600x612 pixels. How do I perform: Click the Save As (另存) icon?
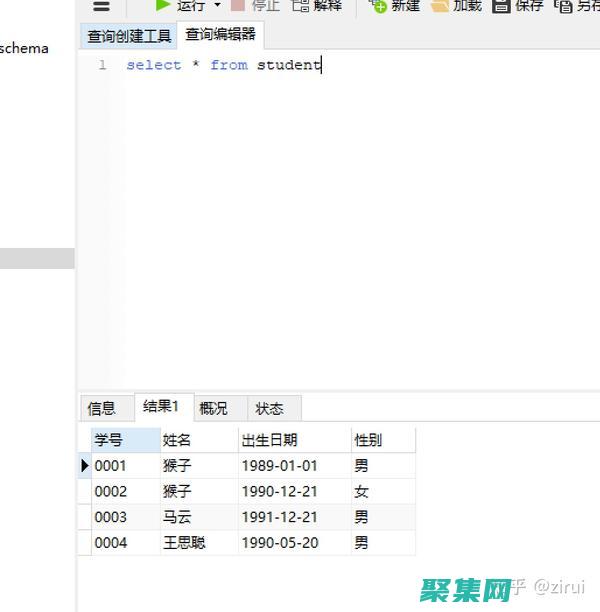click(564, 5)
